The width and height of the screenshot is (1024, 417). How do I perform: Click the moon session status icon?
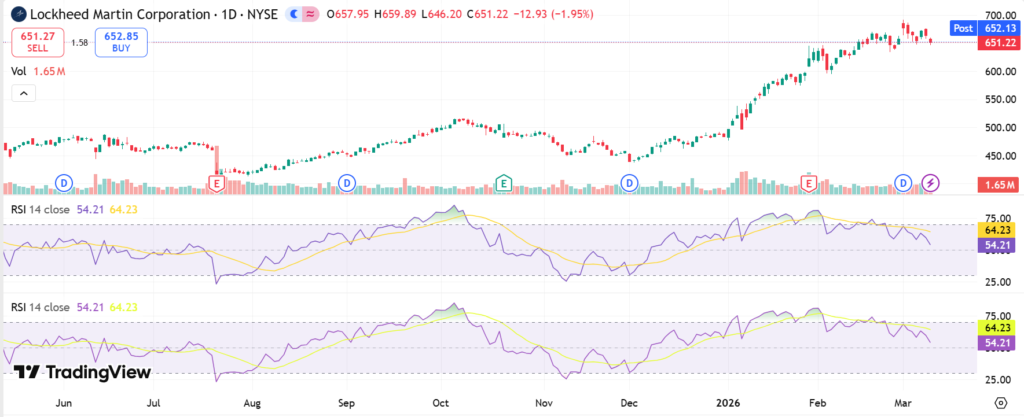(x=292, y=15)
